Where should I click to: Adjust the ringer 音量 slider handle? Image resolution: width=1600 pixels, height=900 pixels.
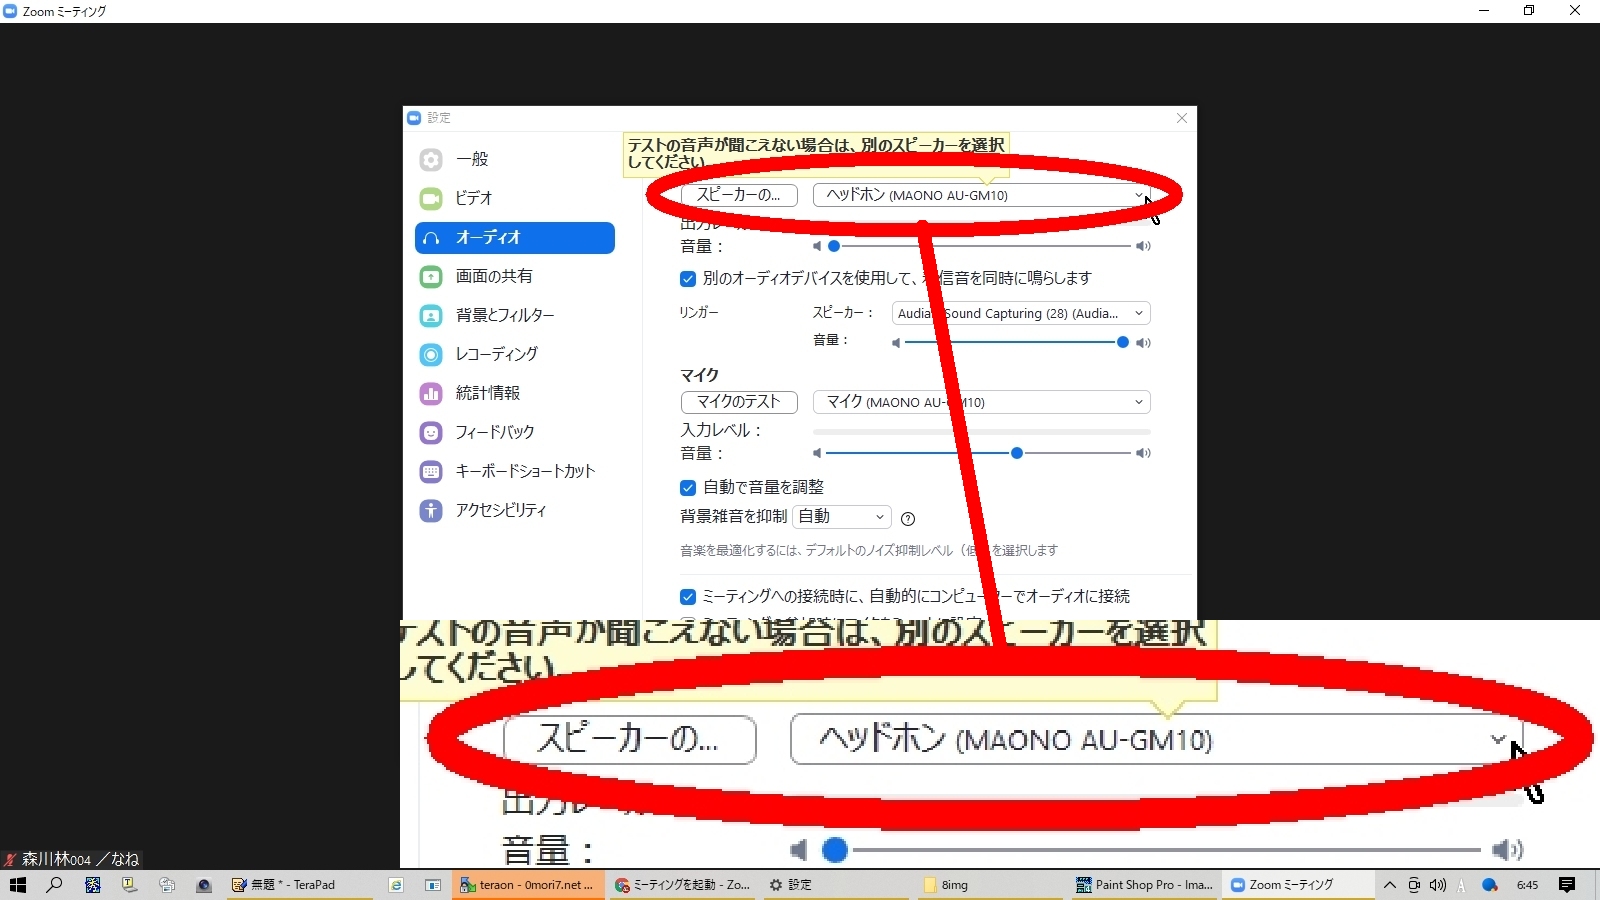coord(1123,342)
